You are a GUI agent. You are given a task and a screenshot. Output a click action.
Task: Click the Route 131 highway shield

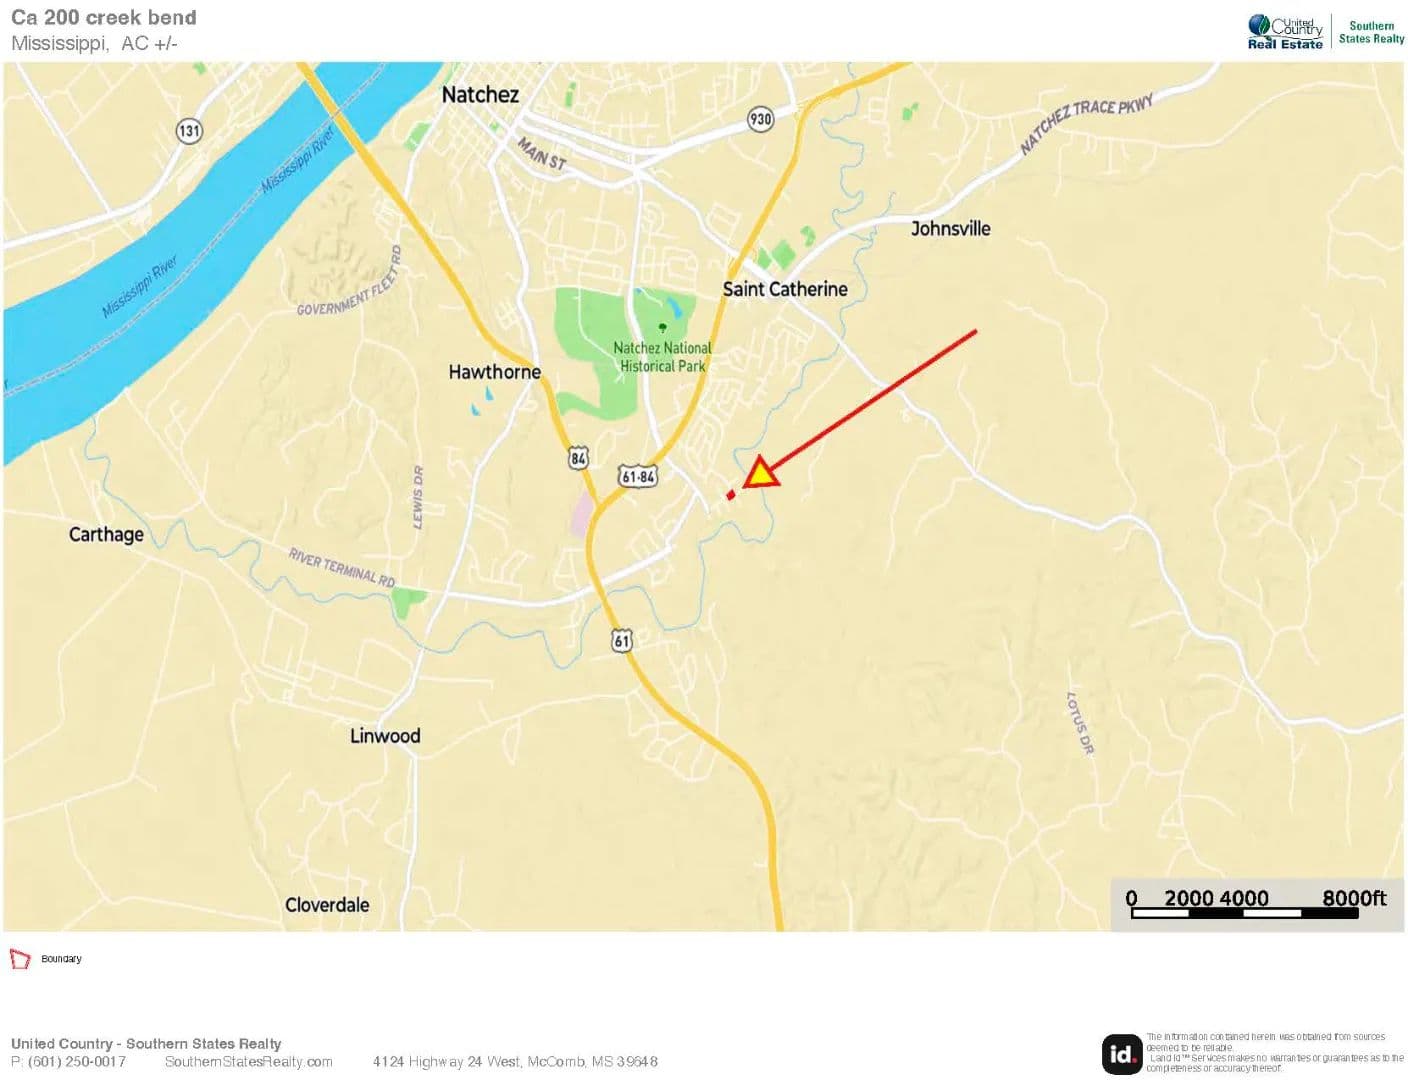coord(189,130)
